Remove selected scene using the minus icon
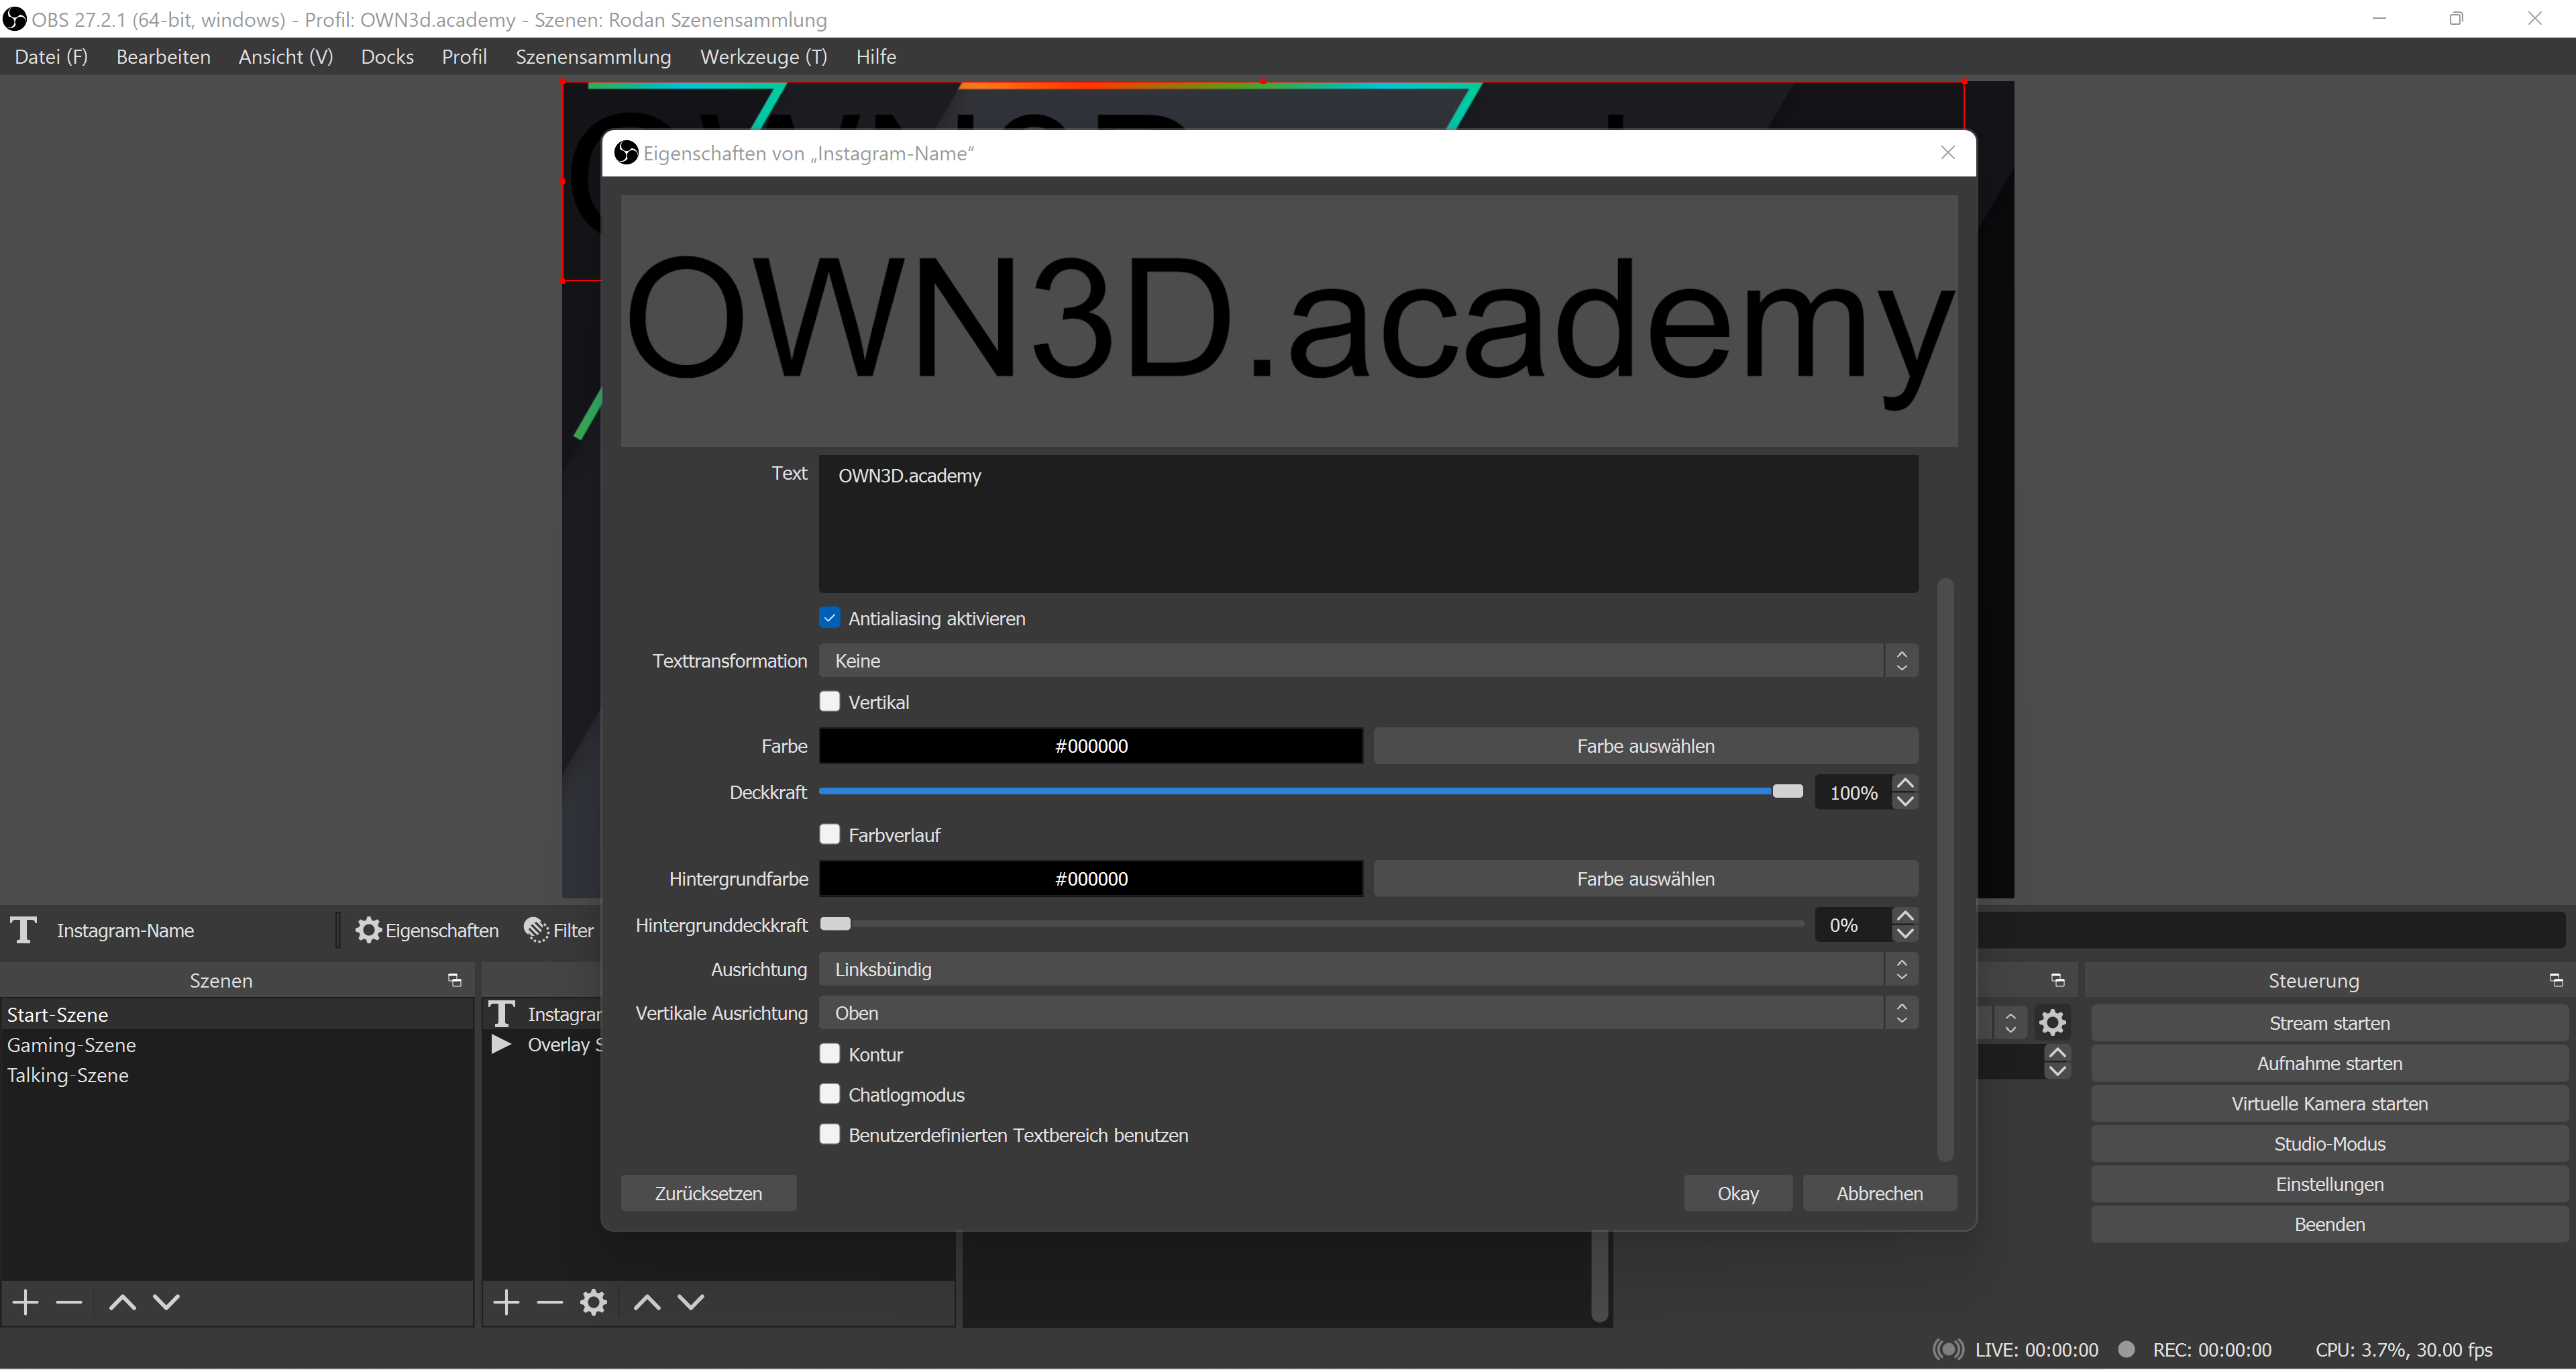The width and height of the screenshot is (2576, 1370). coord(68,1302)
